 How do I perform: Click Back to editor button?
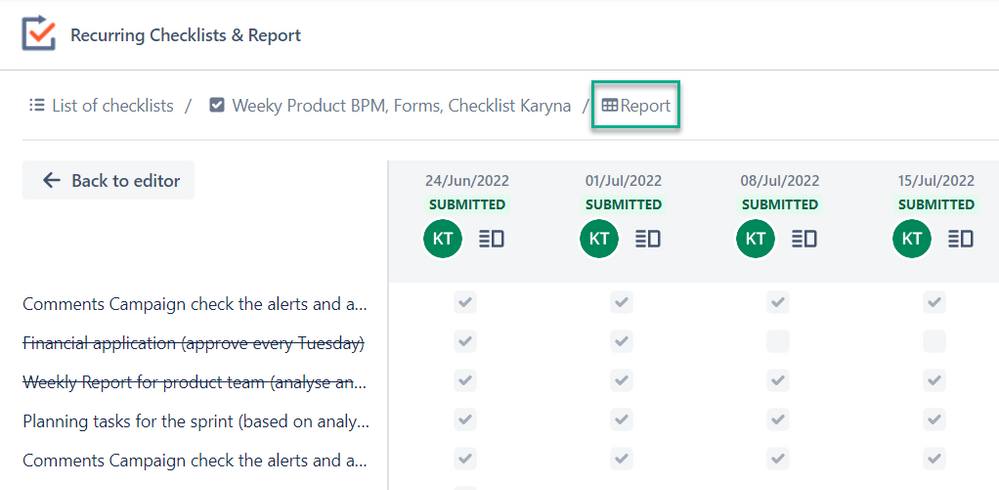point(108,180)
